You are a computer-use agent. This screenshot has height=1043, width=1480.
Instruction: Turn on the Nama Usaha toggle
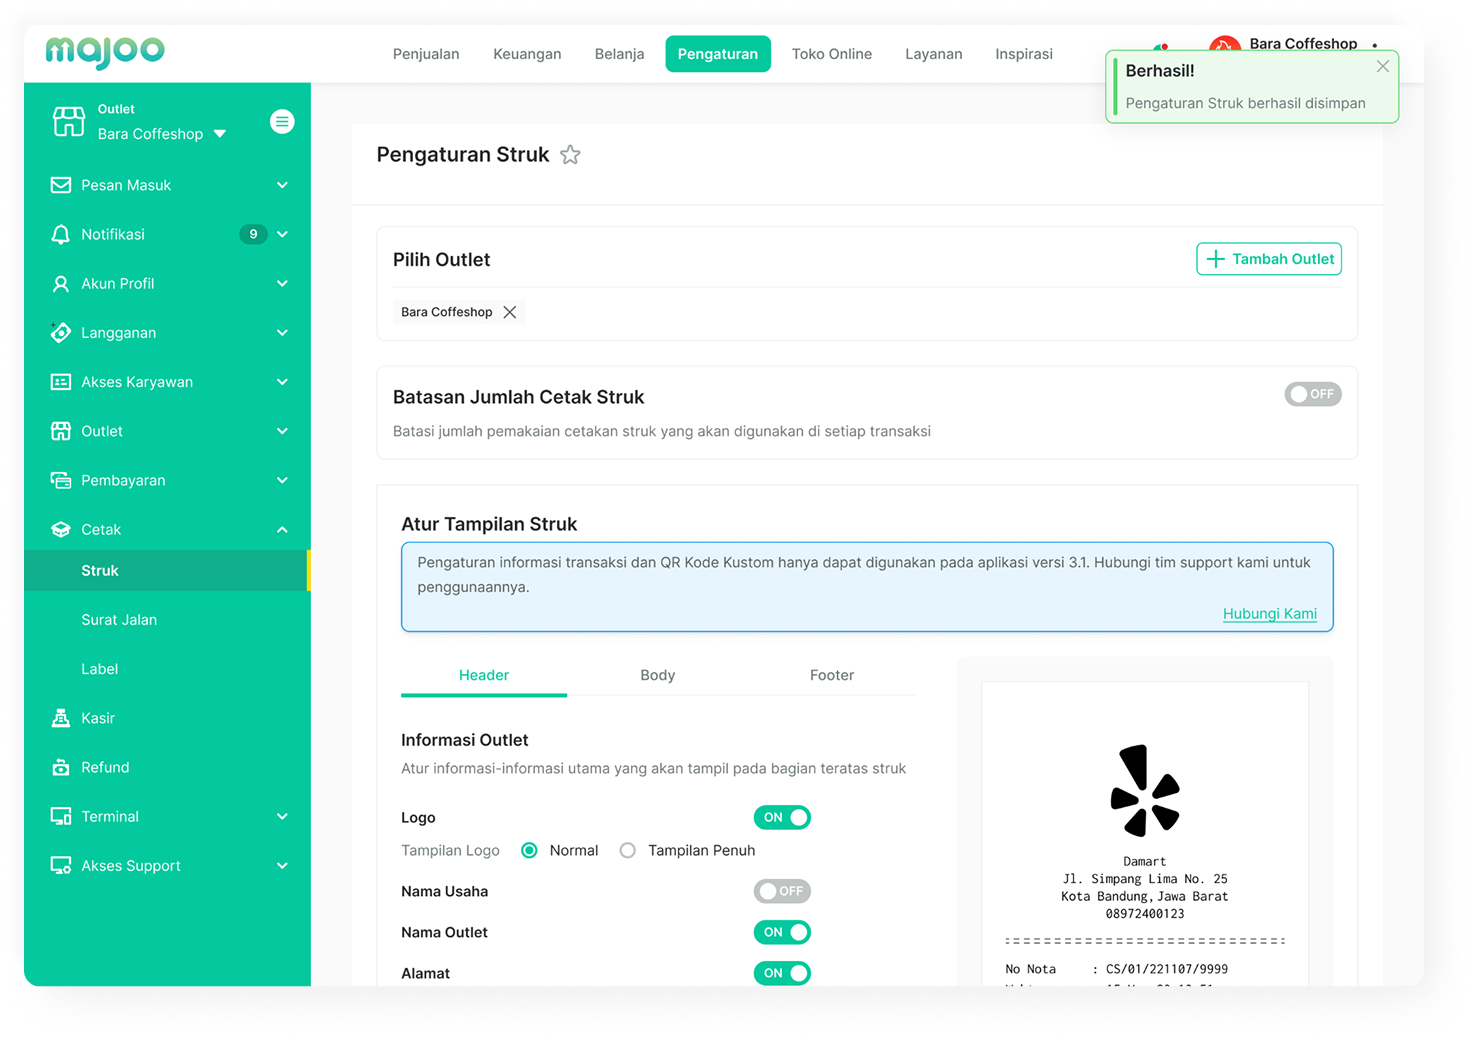pyautogui.click(x=782, y=891)
